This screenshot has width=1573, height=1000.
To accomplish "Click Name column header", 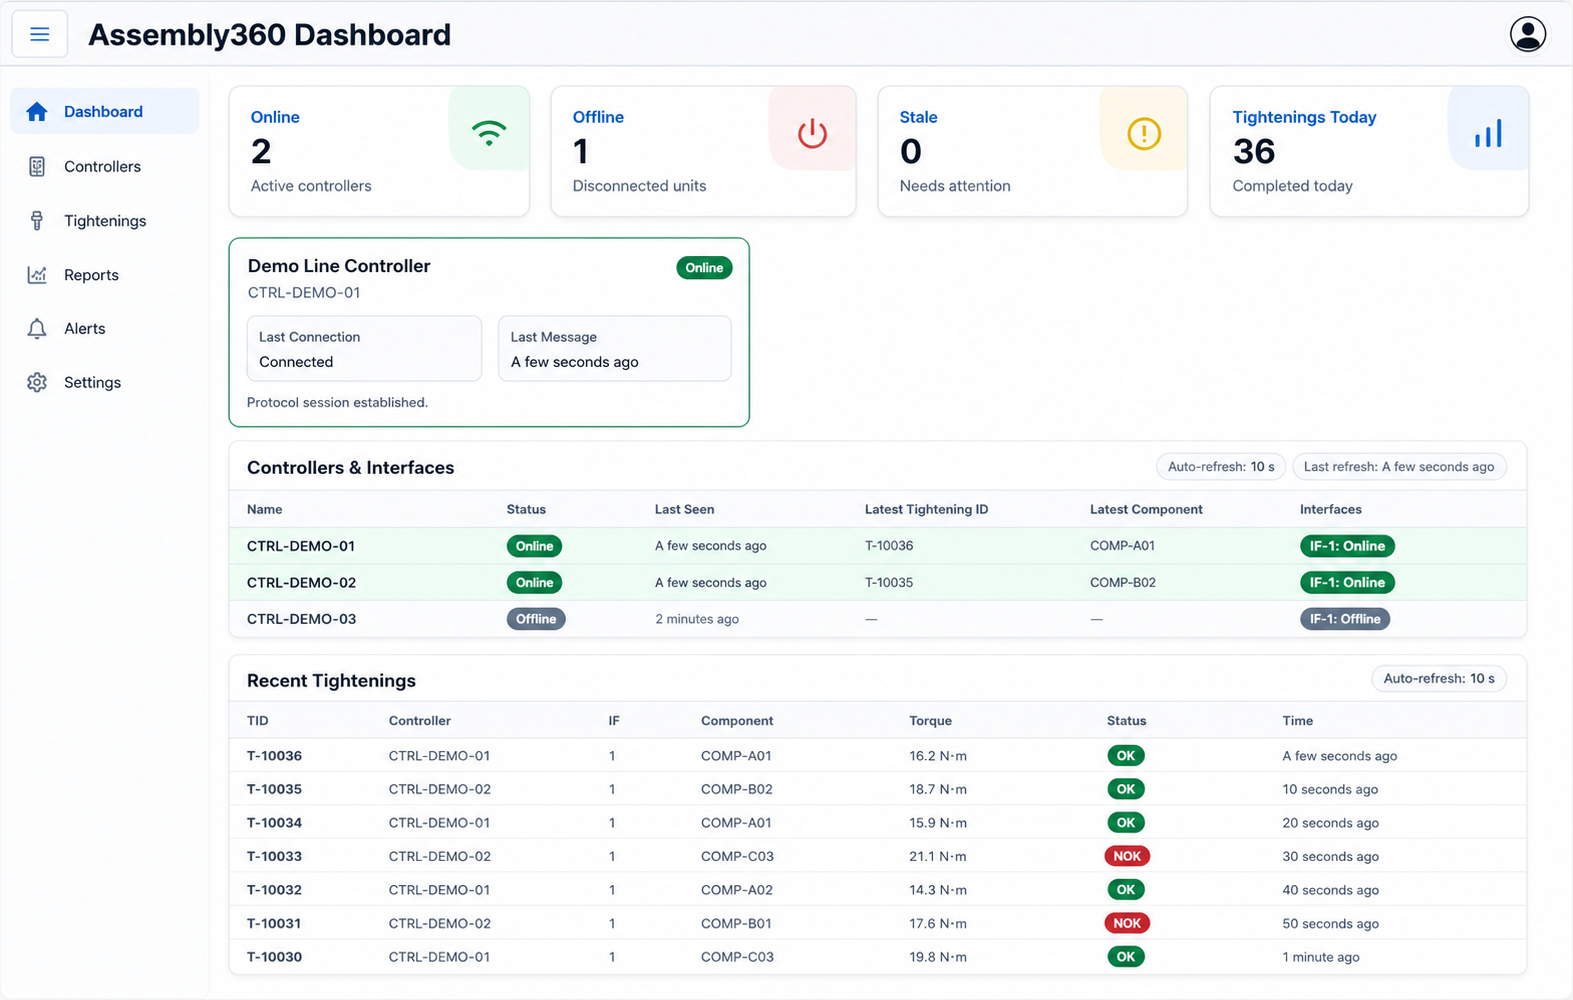I will point(265,509).
